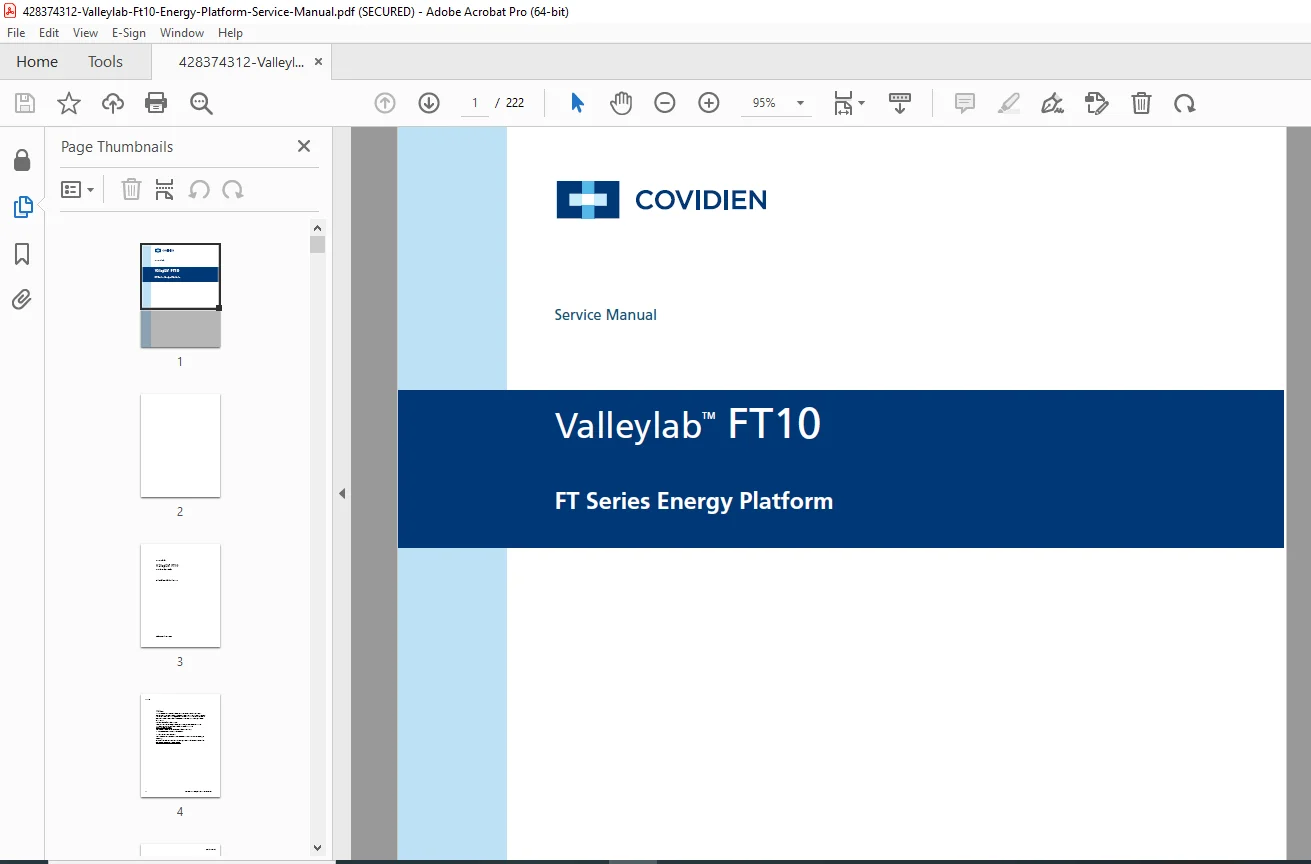Click the Save file icon

coord(25,103)
